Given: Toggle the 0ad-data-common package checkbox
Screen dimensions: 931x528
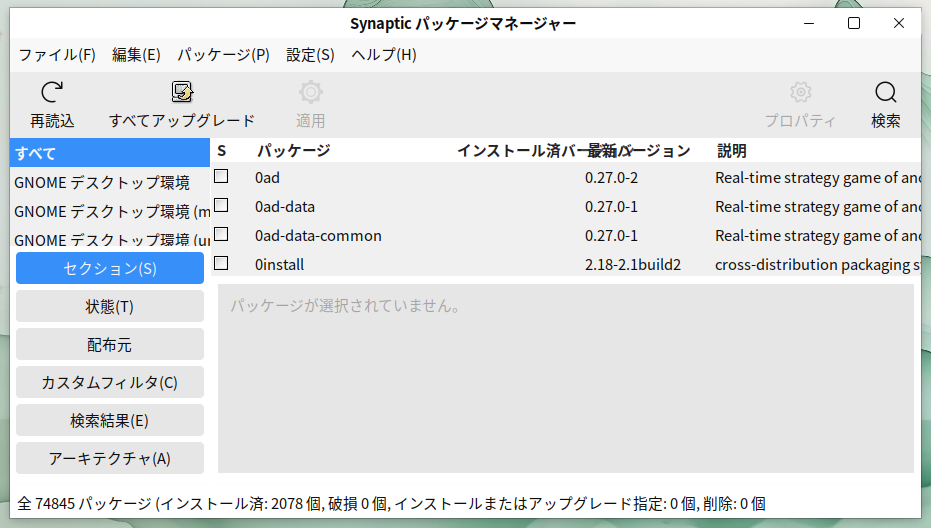Looking at the screenshot, I should pyautogui.click(x=221, y=235).
